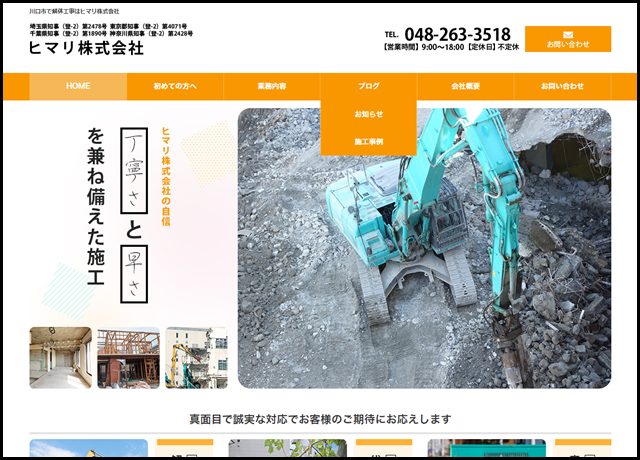Open the bottom teal-colored card image
The height and width of the screenshot is (460, 640).
(486, 449)
